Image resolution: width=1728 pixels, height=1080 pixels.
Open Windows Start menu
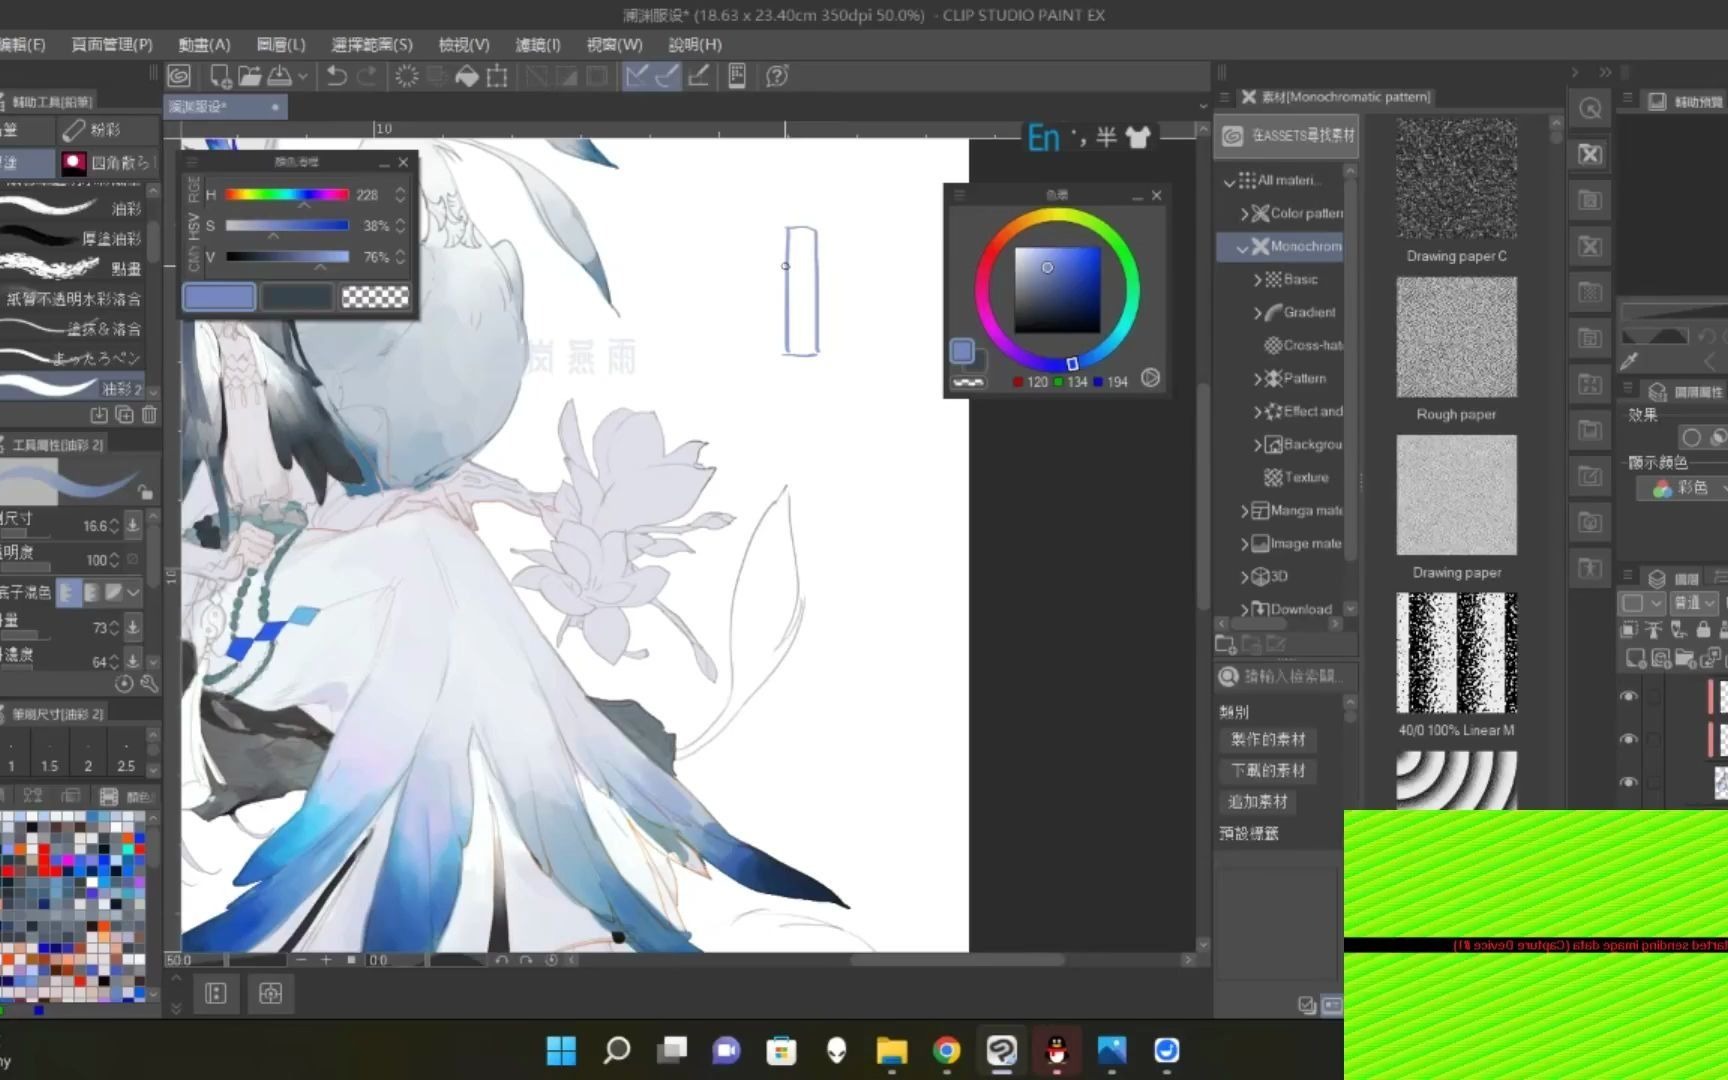coord(561,1050)
